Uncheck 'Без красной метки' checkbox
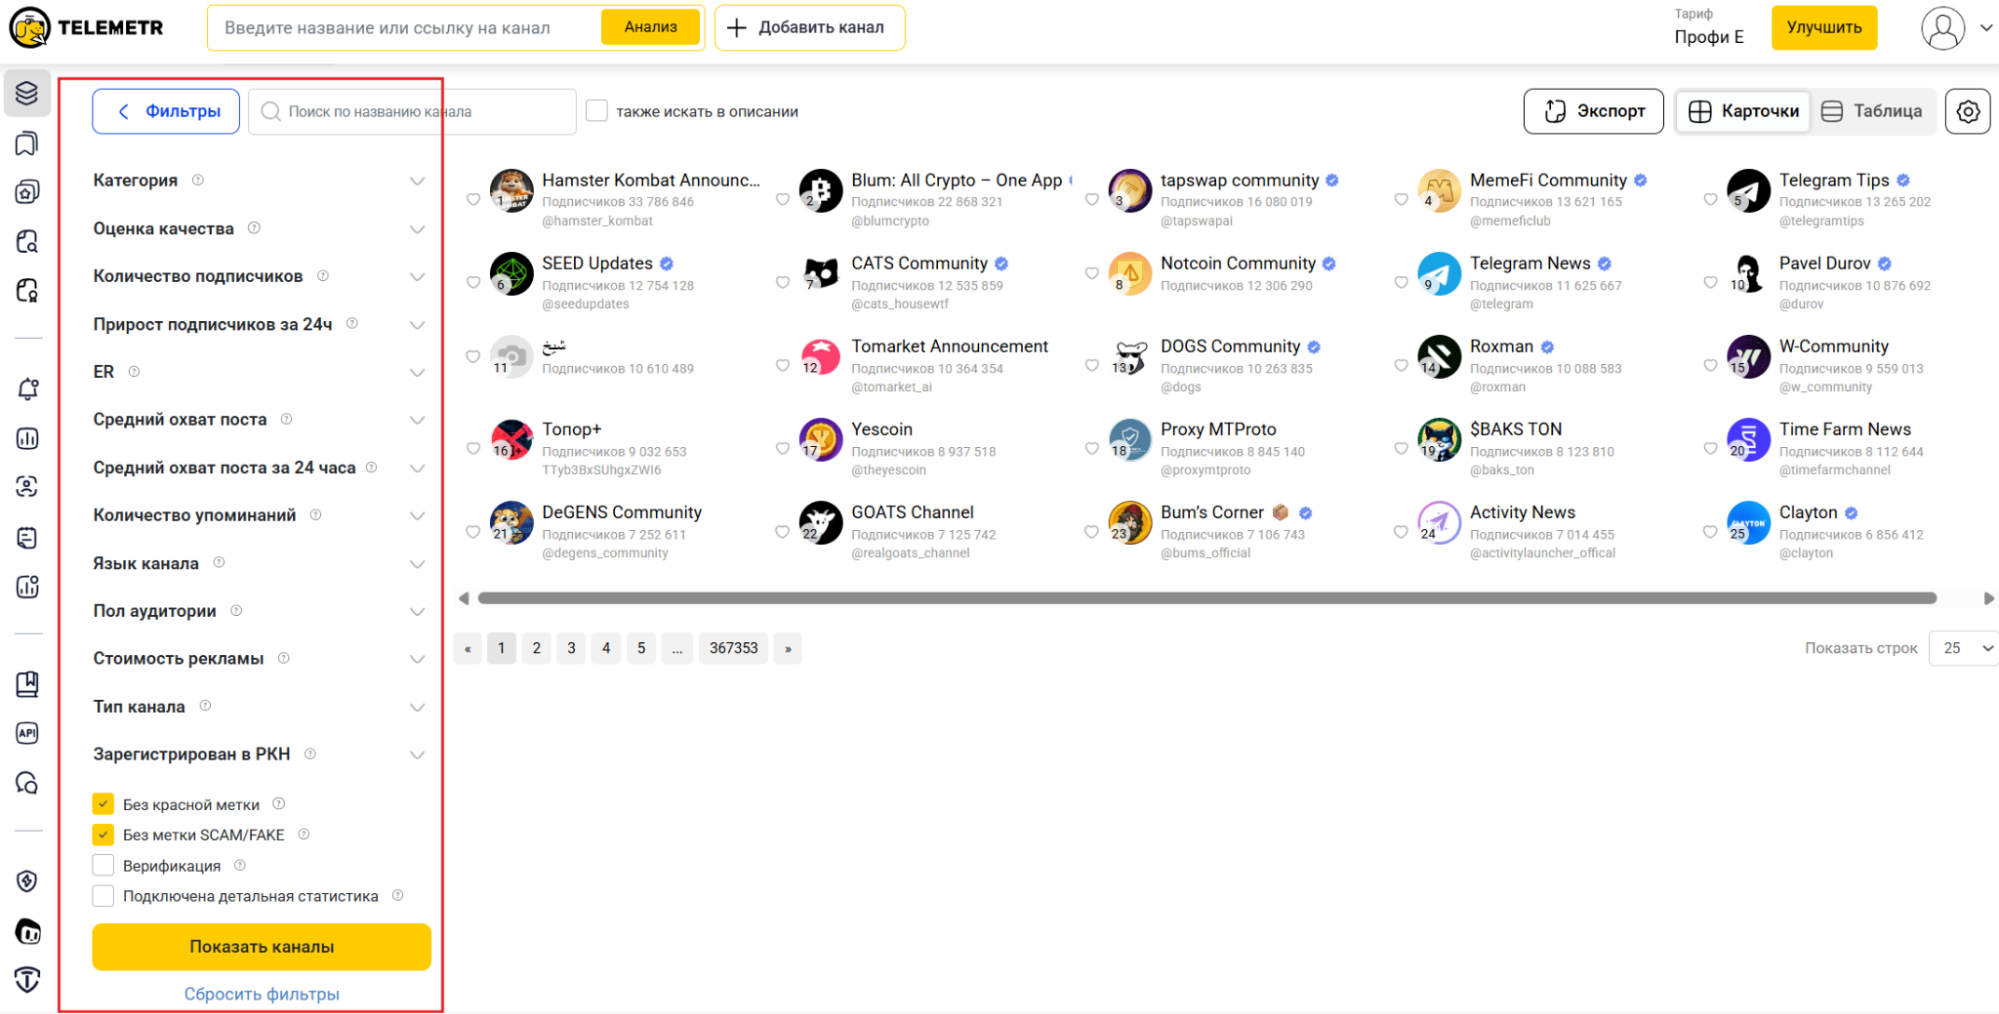This screenshot has height=1014, width=1999. pos(103,804)
